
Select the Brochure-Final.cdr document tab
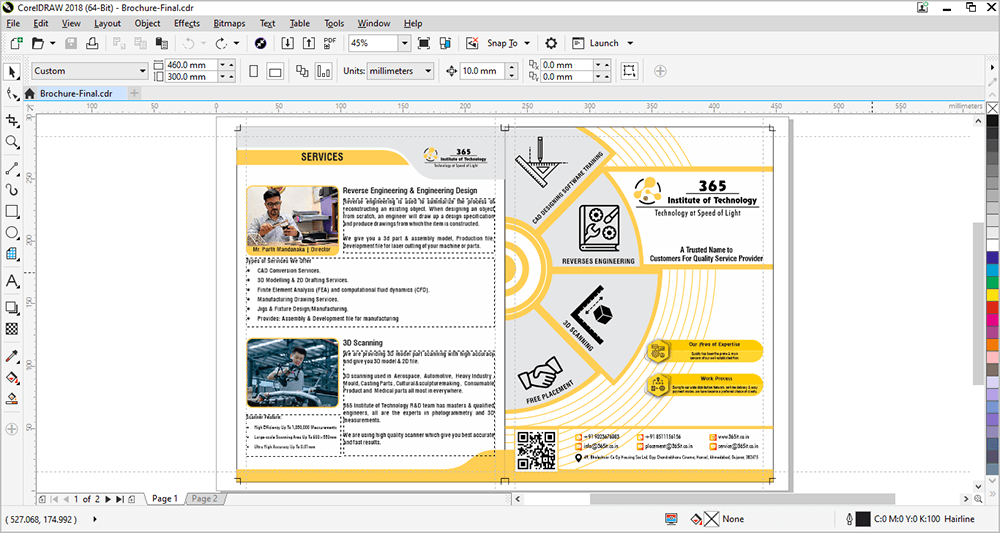(81, 93)
